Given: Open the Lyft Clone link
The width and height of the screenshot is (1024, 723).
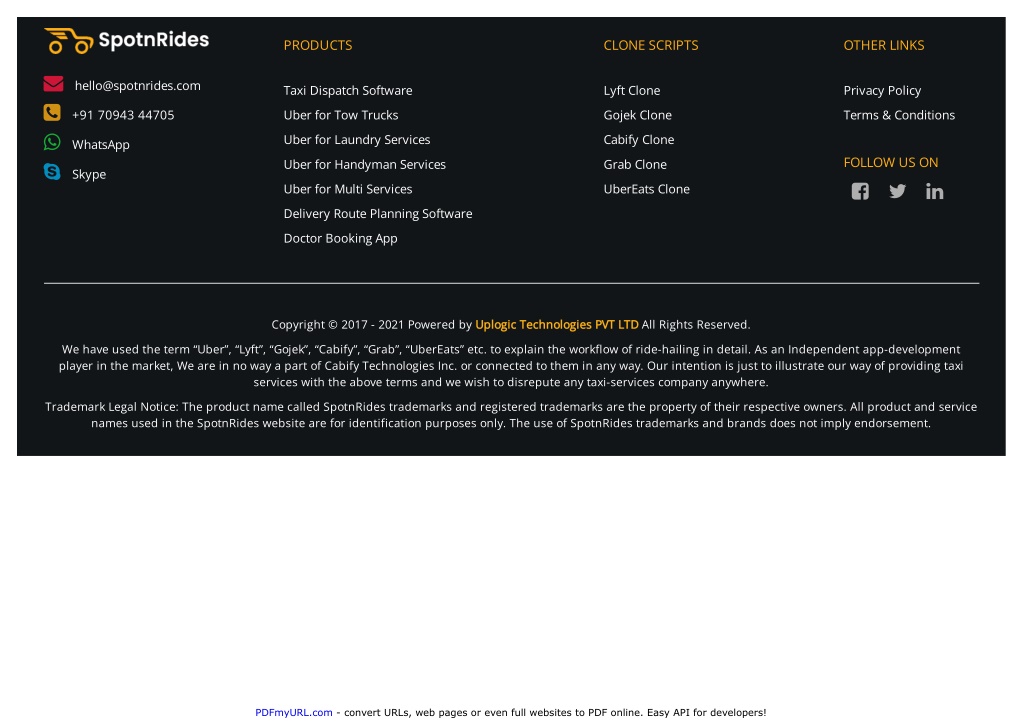Looking at the screenshot, I should (x=632, y=91).
